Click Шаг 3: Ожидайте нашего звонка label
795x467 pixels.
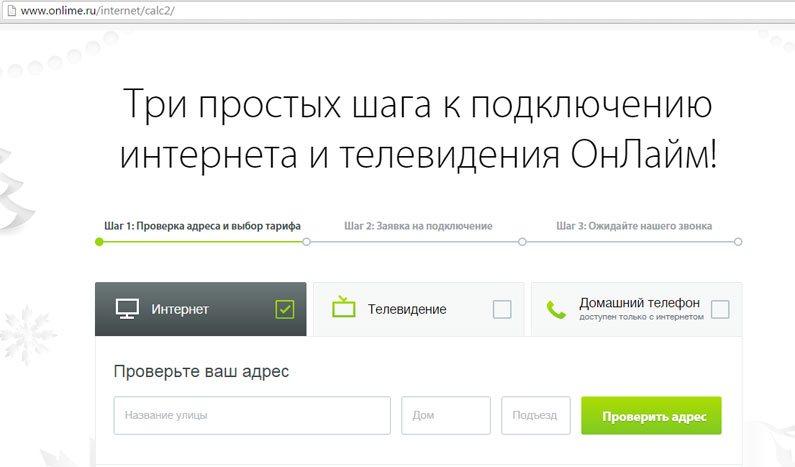(x=634, y=226)
